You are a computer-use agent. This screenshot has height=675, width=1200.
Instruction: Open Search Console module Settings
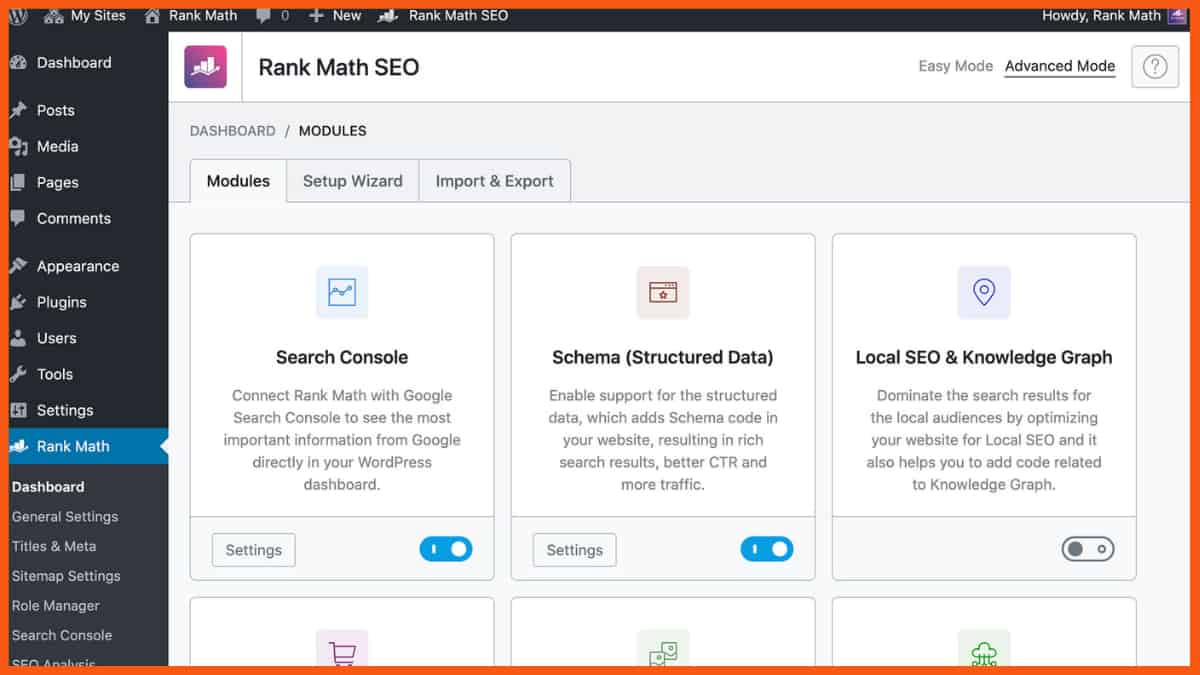253,549
